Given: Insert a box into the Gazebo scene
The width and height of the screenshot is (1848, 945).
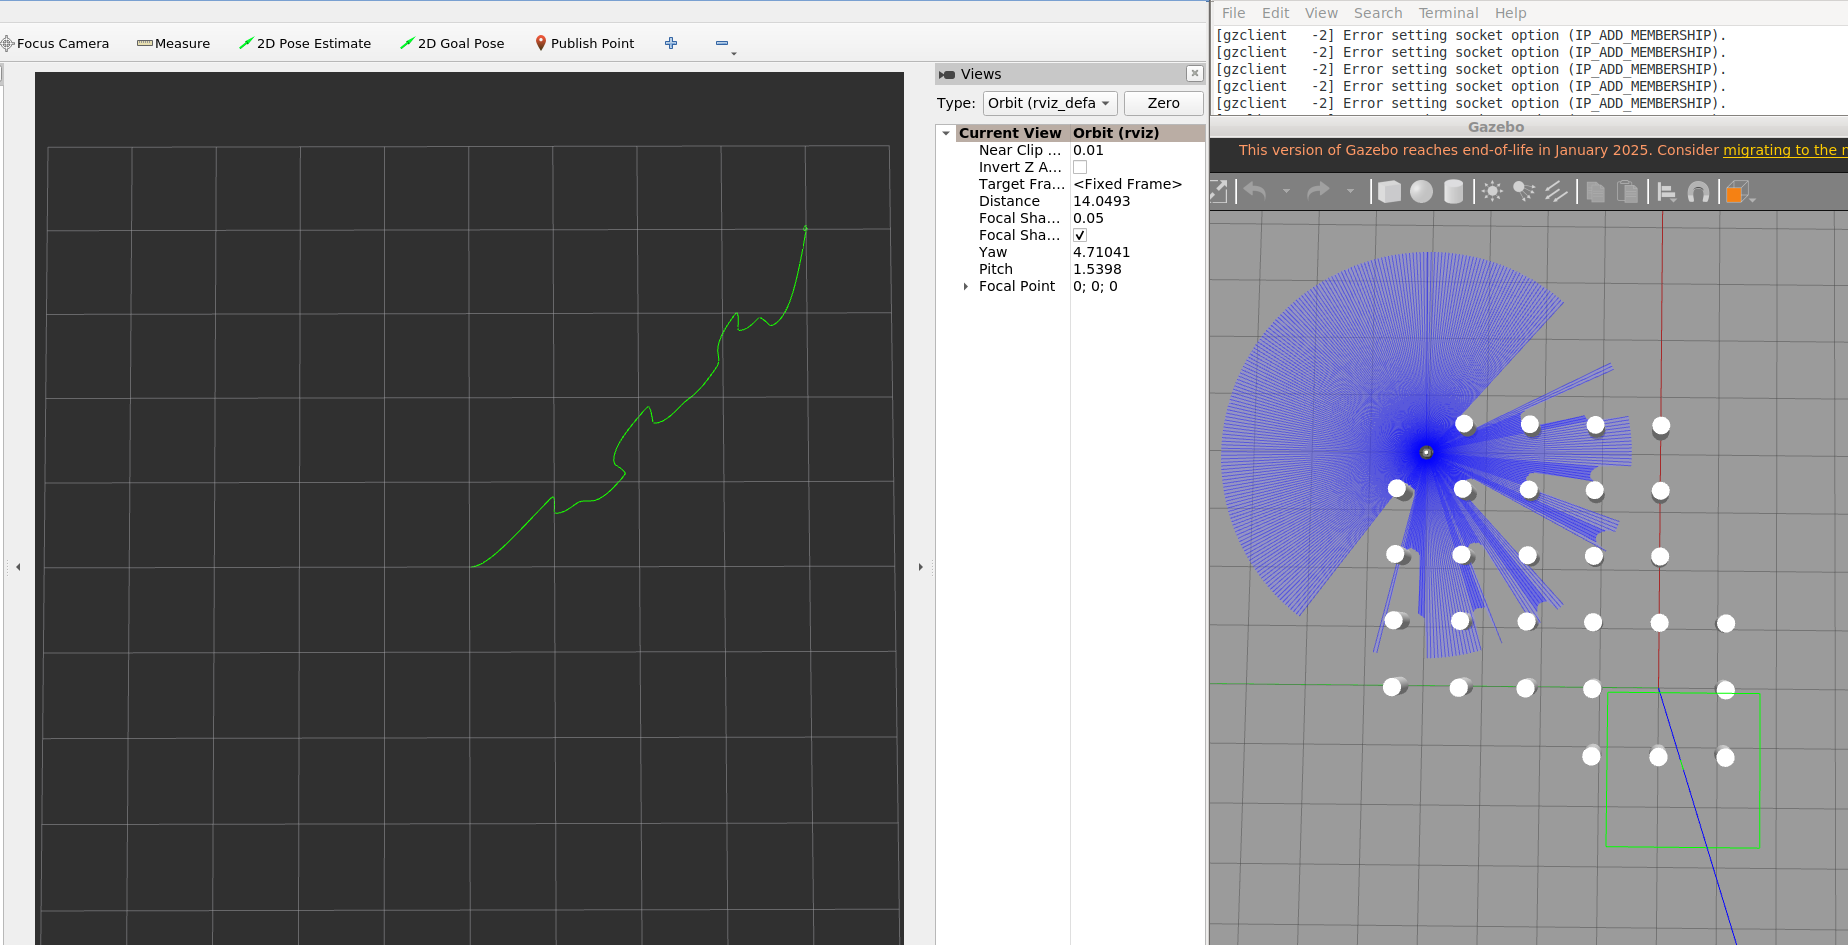Looking at the screenshot, I should pyautogui.click(x=1389, y=191).
